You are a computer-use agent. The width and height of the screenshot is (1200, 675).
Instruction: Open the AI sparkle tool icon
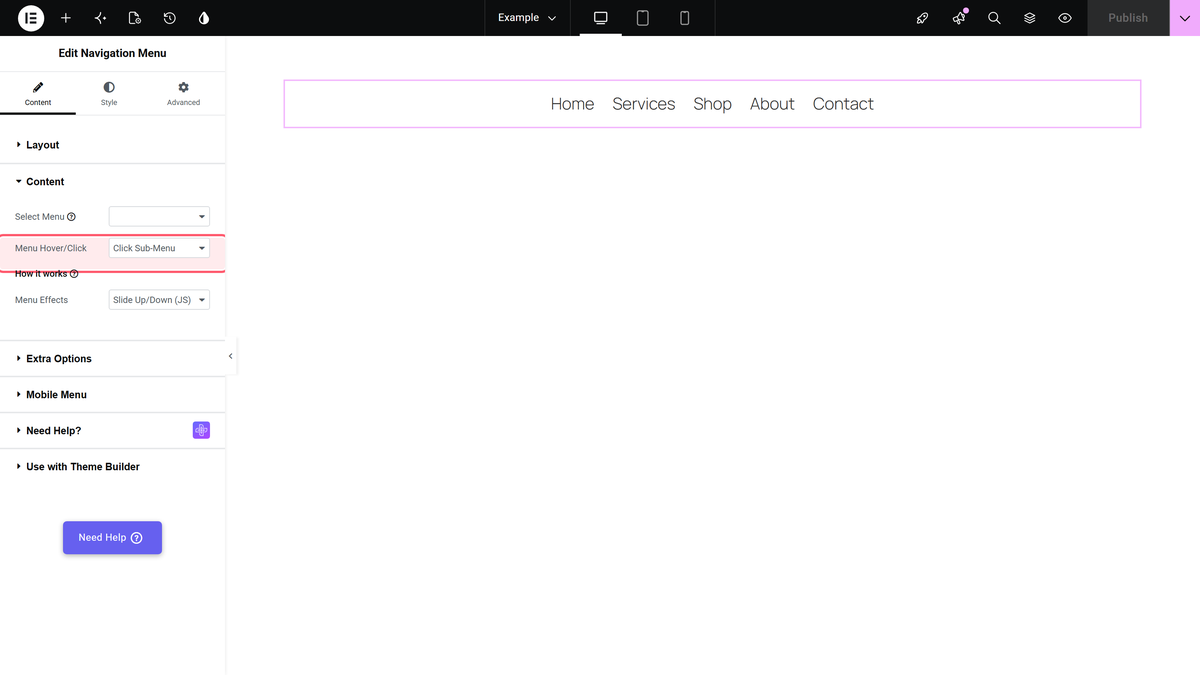100,18
